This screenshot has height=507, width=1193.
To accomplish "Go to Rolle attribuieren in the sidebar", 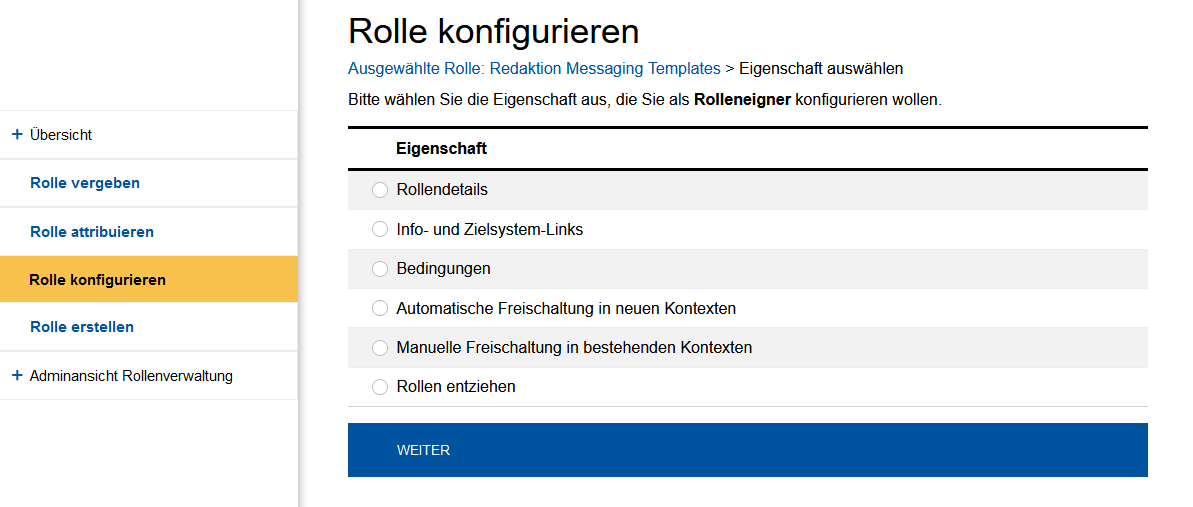I will 92,232.
